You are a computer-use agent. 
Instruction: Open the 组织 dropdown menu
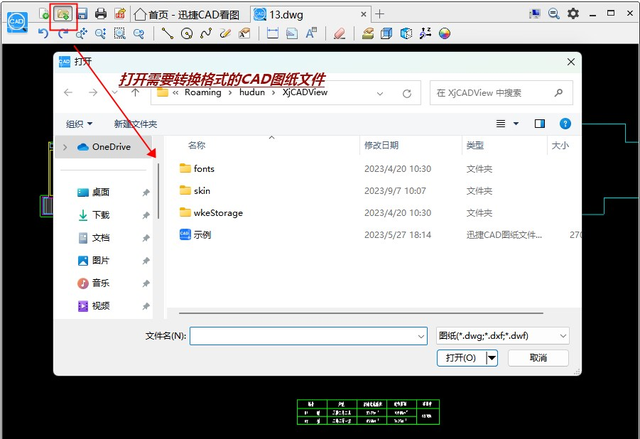click(x=79, y=124)
